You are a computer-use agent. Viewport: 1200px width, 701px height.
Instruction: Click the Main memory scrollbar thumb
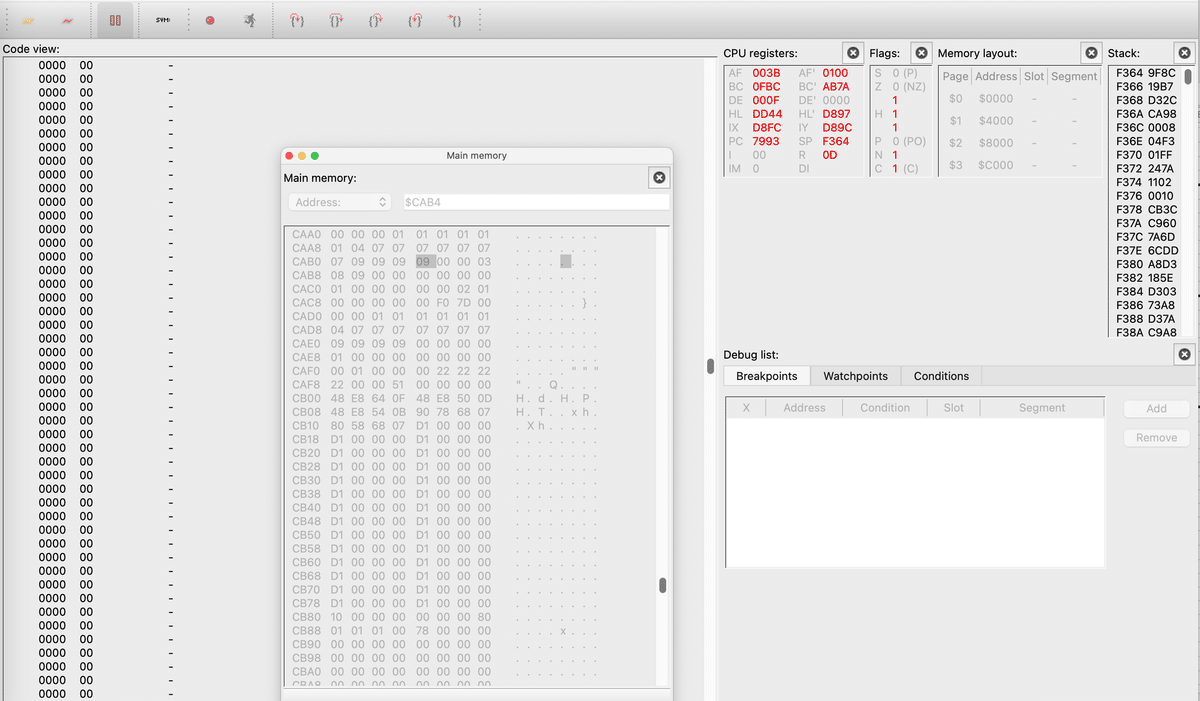point(663,583)
